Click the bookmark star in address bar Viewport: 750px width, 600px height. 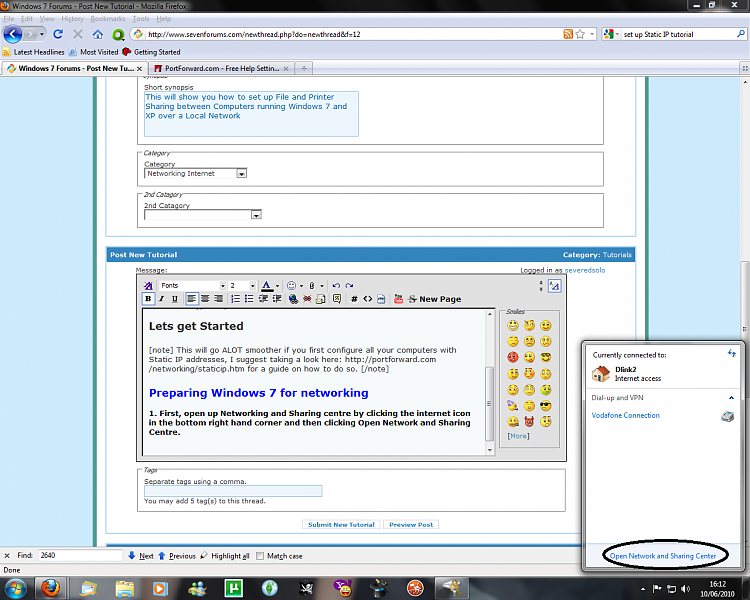point(580,34)
